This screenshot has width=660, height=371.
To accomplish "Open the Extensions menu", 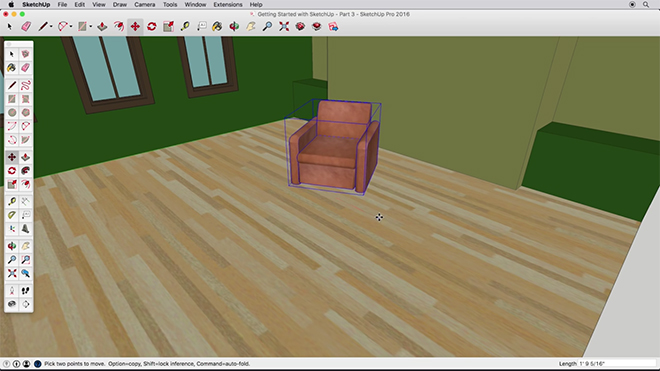I will tap(228, 5).
